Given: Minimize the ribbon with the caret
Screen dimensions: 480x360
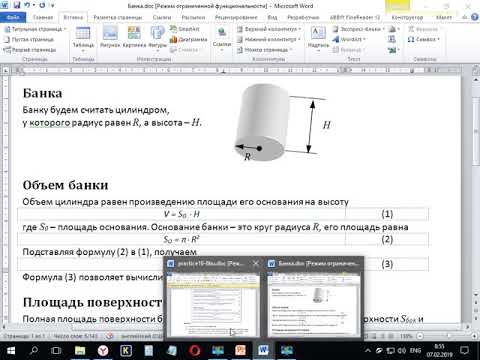Looking at the screenshot, I should click(465, 17).
